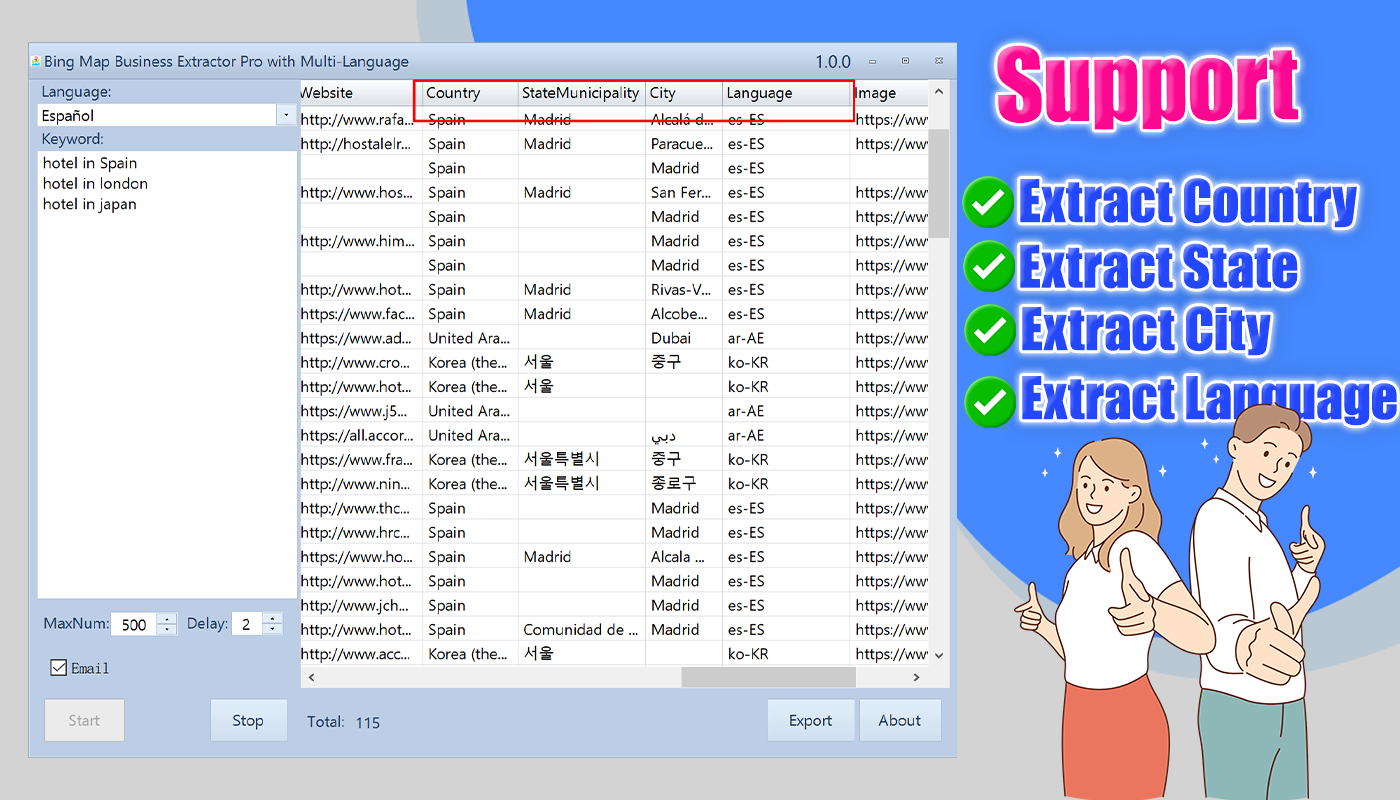Select the "http://www.hrc..." website cell
The height and width of the screenshot is (800, 1400).
[x=361, y=533]
